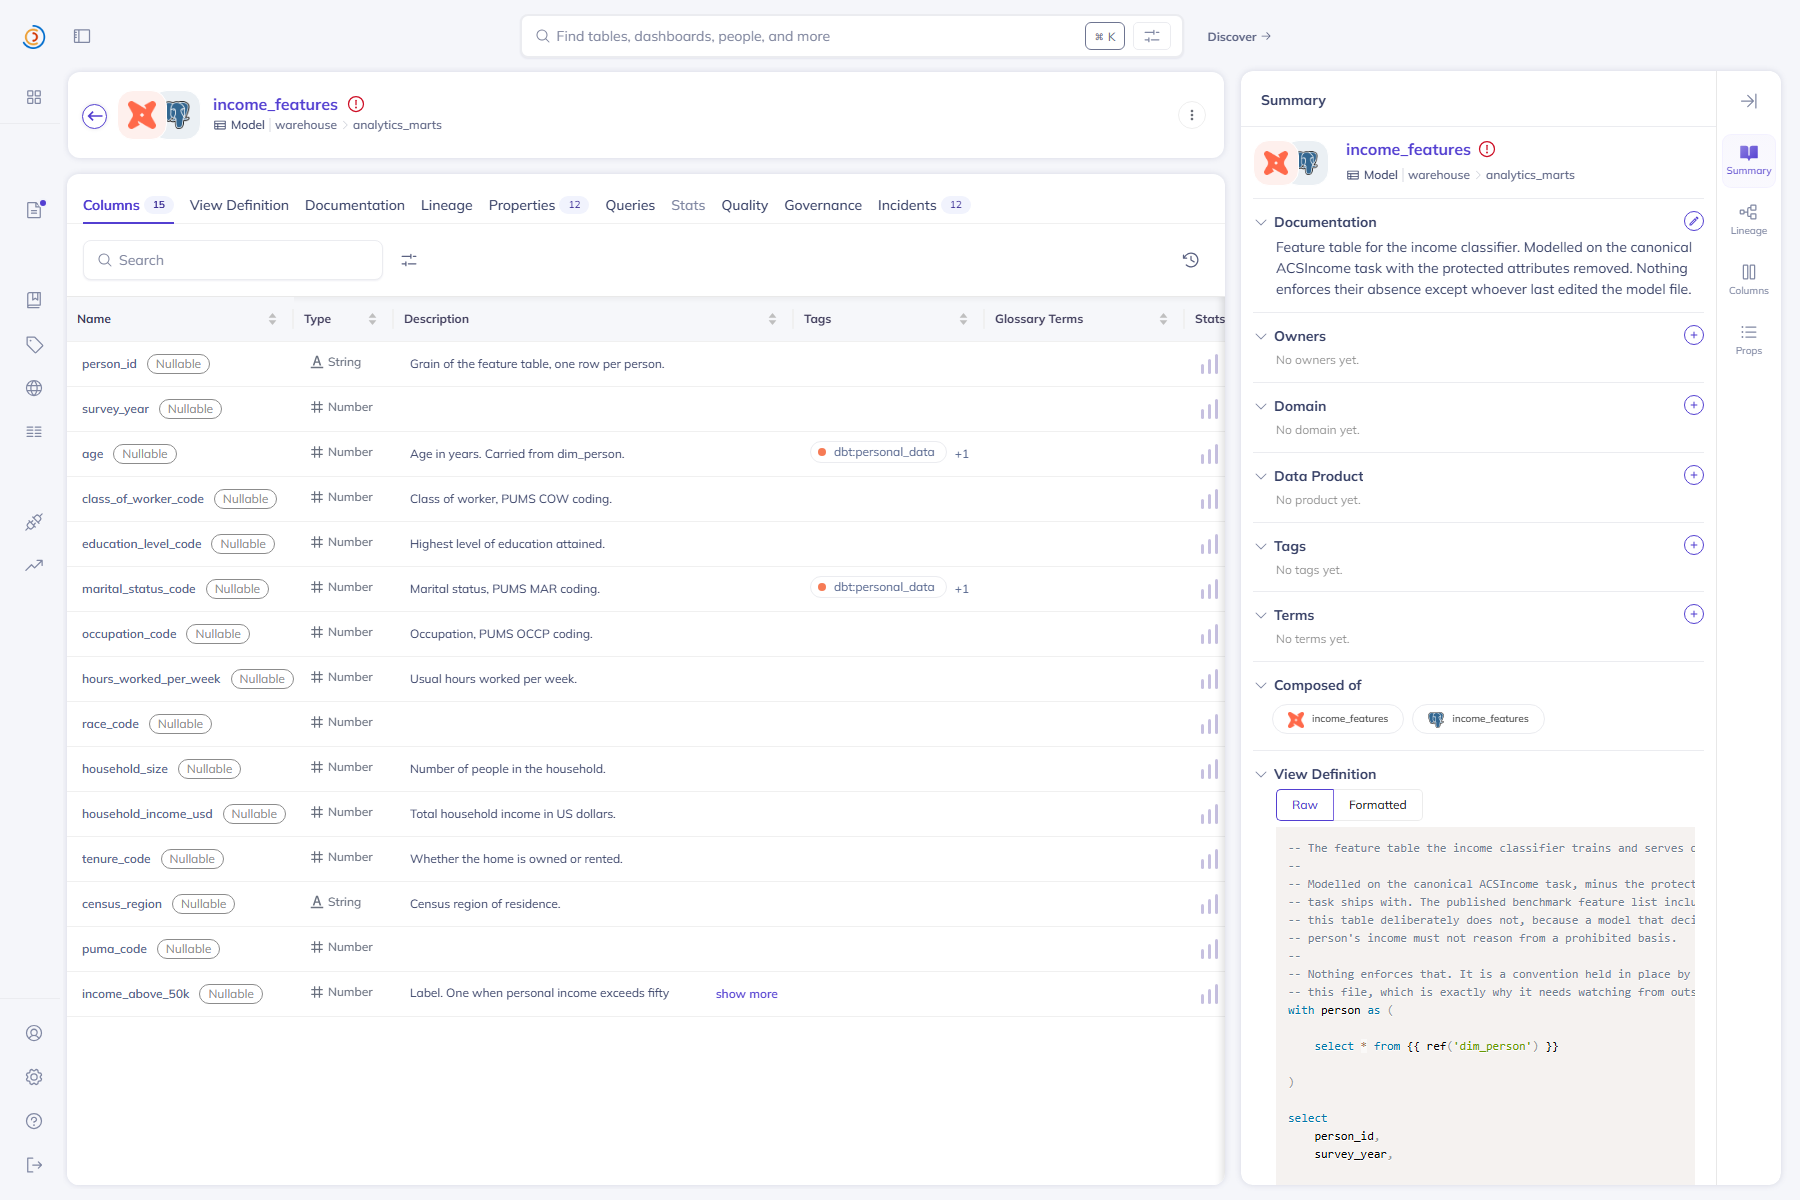Collapse the Summary side panel arrow
Viewport: 1800px width, 1200px height.
click(1748, 101)
